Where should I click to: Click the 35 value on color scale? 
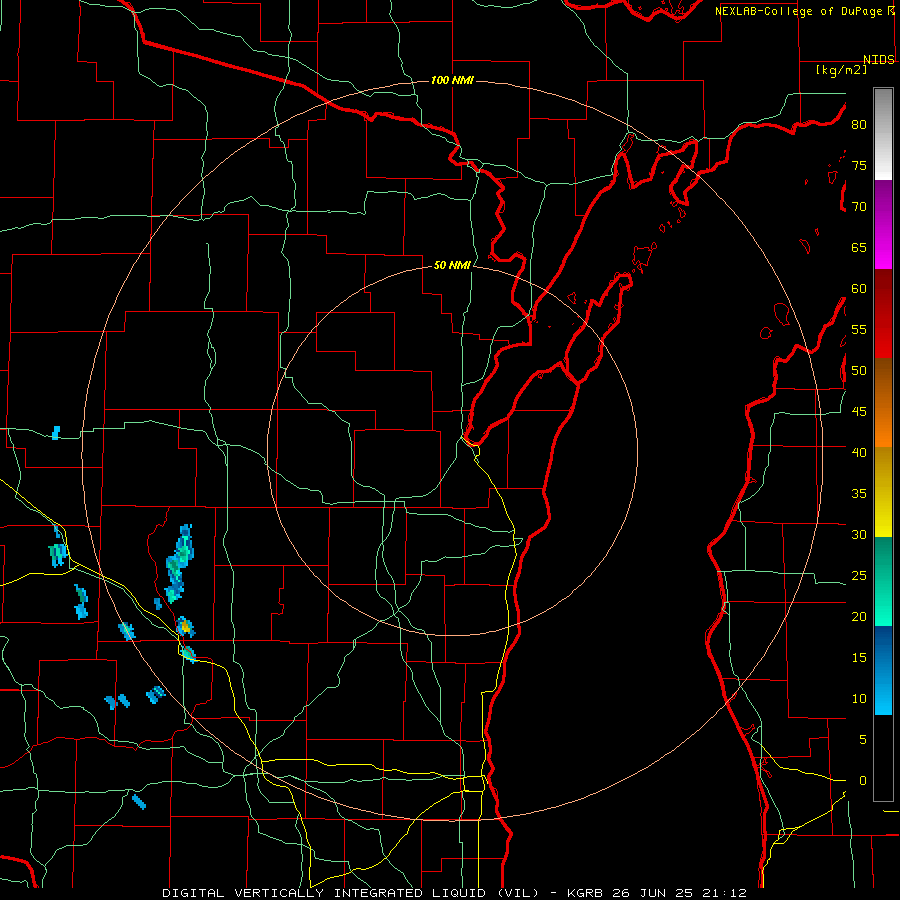(859, 494)
